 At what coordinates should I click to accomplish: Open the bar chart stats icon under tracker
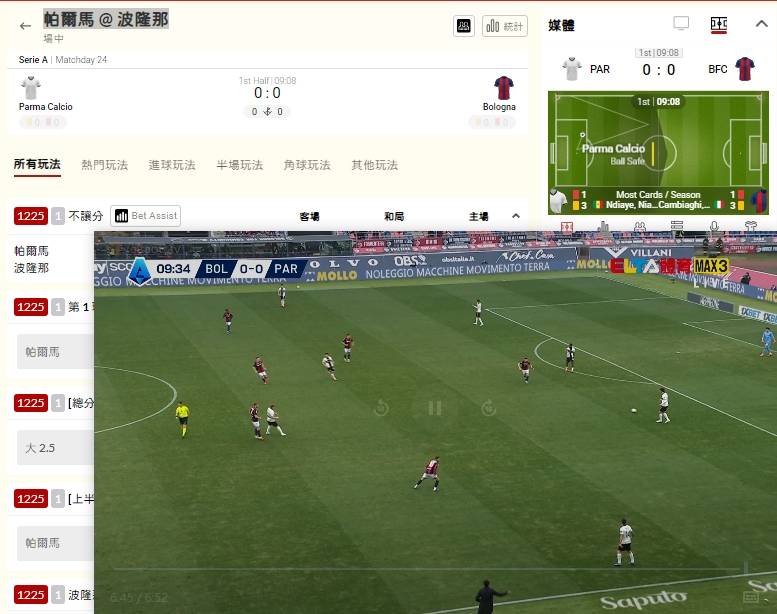point(604,226)
